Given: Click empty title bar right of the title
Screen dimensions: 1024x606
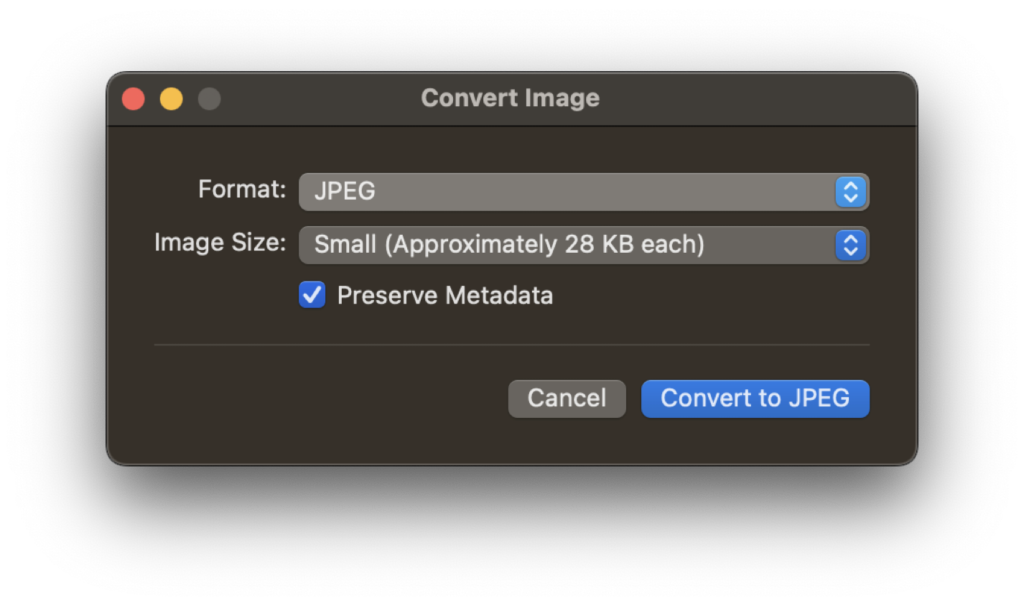Looking at the screenshot, I should click(x=760, y=99).
